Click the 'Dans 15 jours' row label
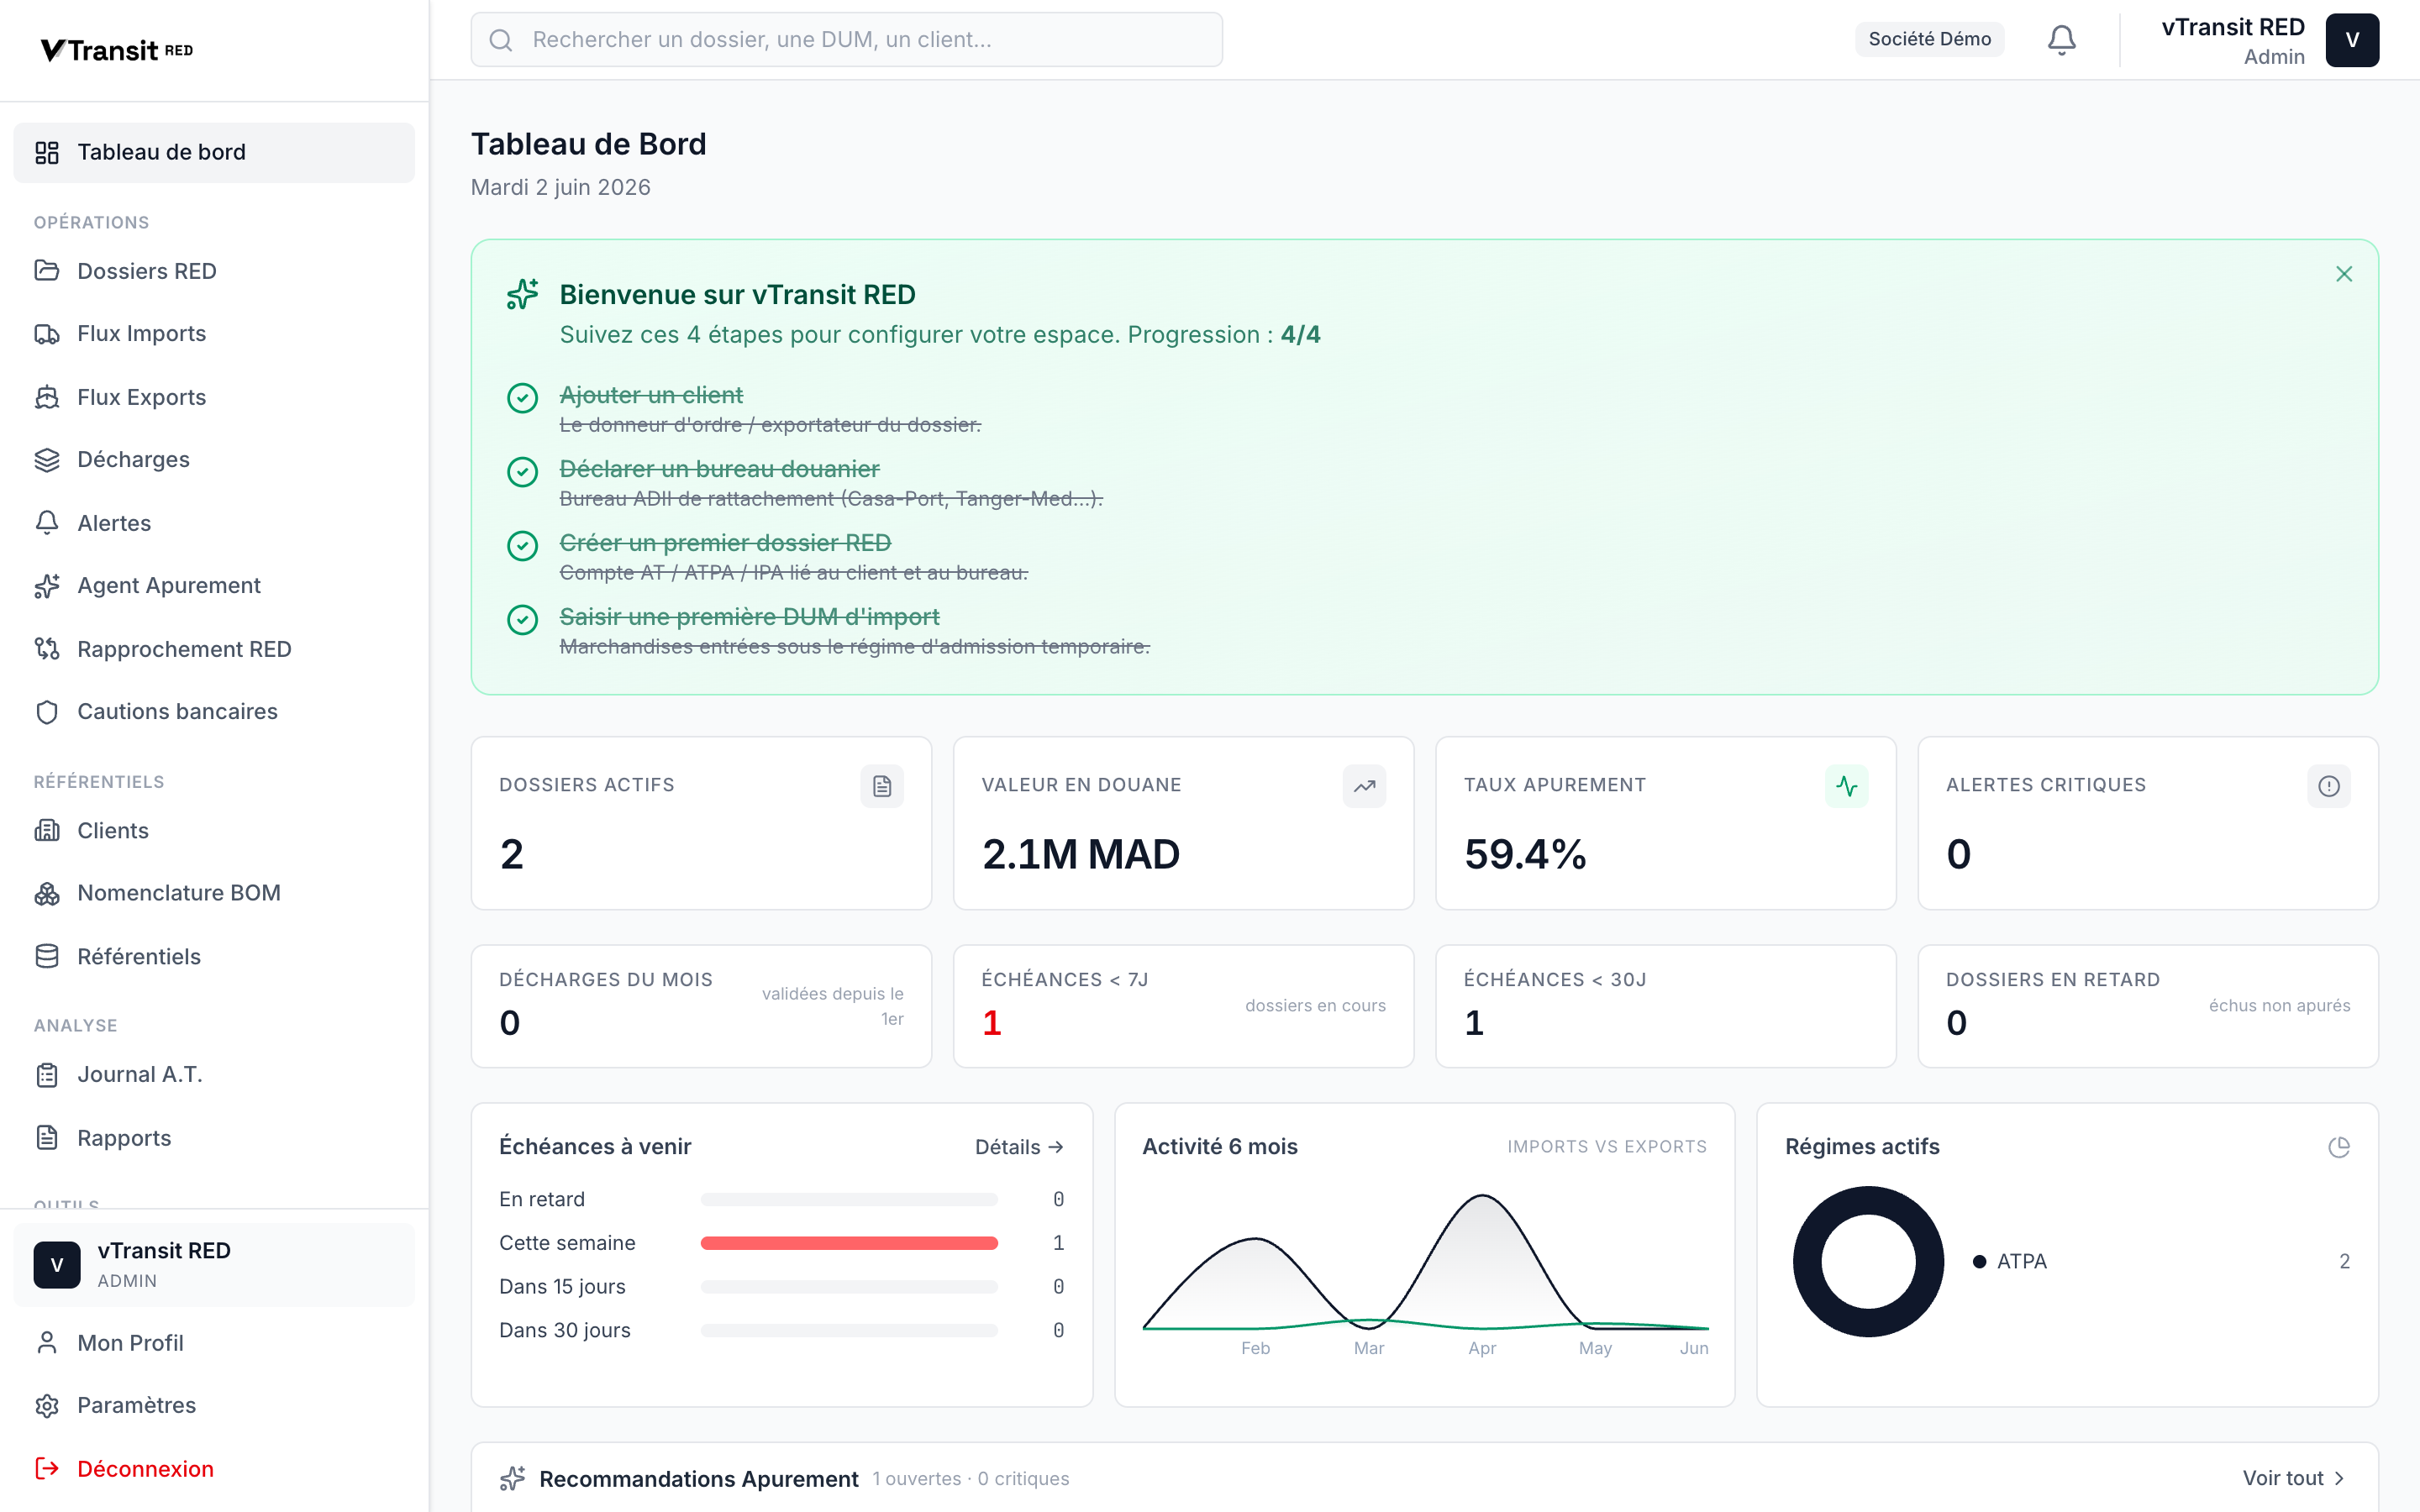This screenshot has height=1512, width=2420. click(562, 1287)
